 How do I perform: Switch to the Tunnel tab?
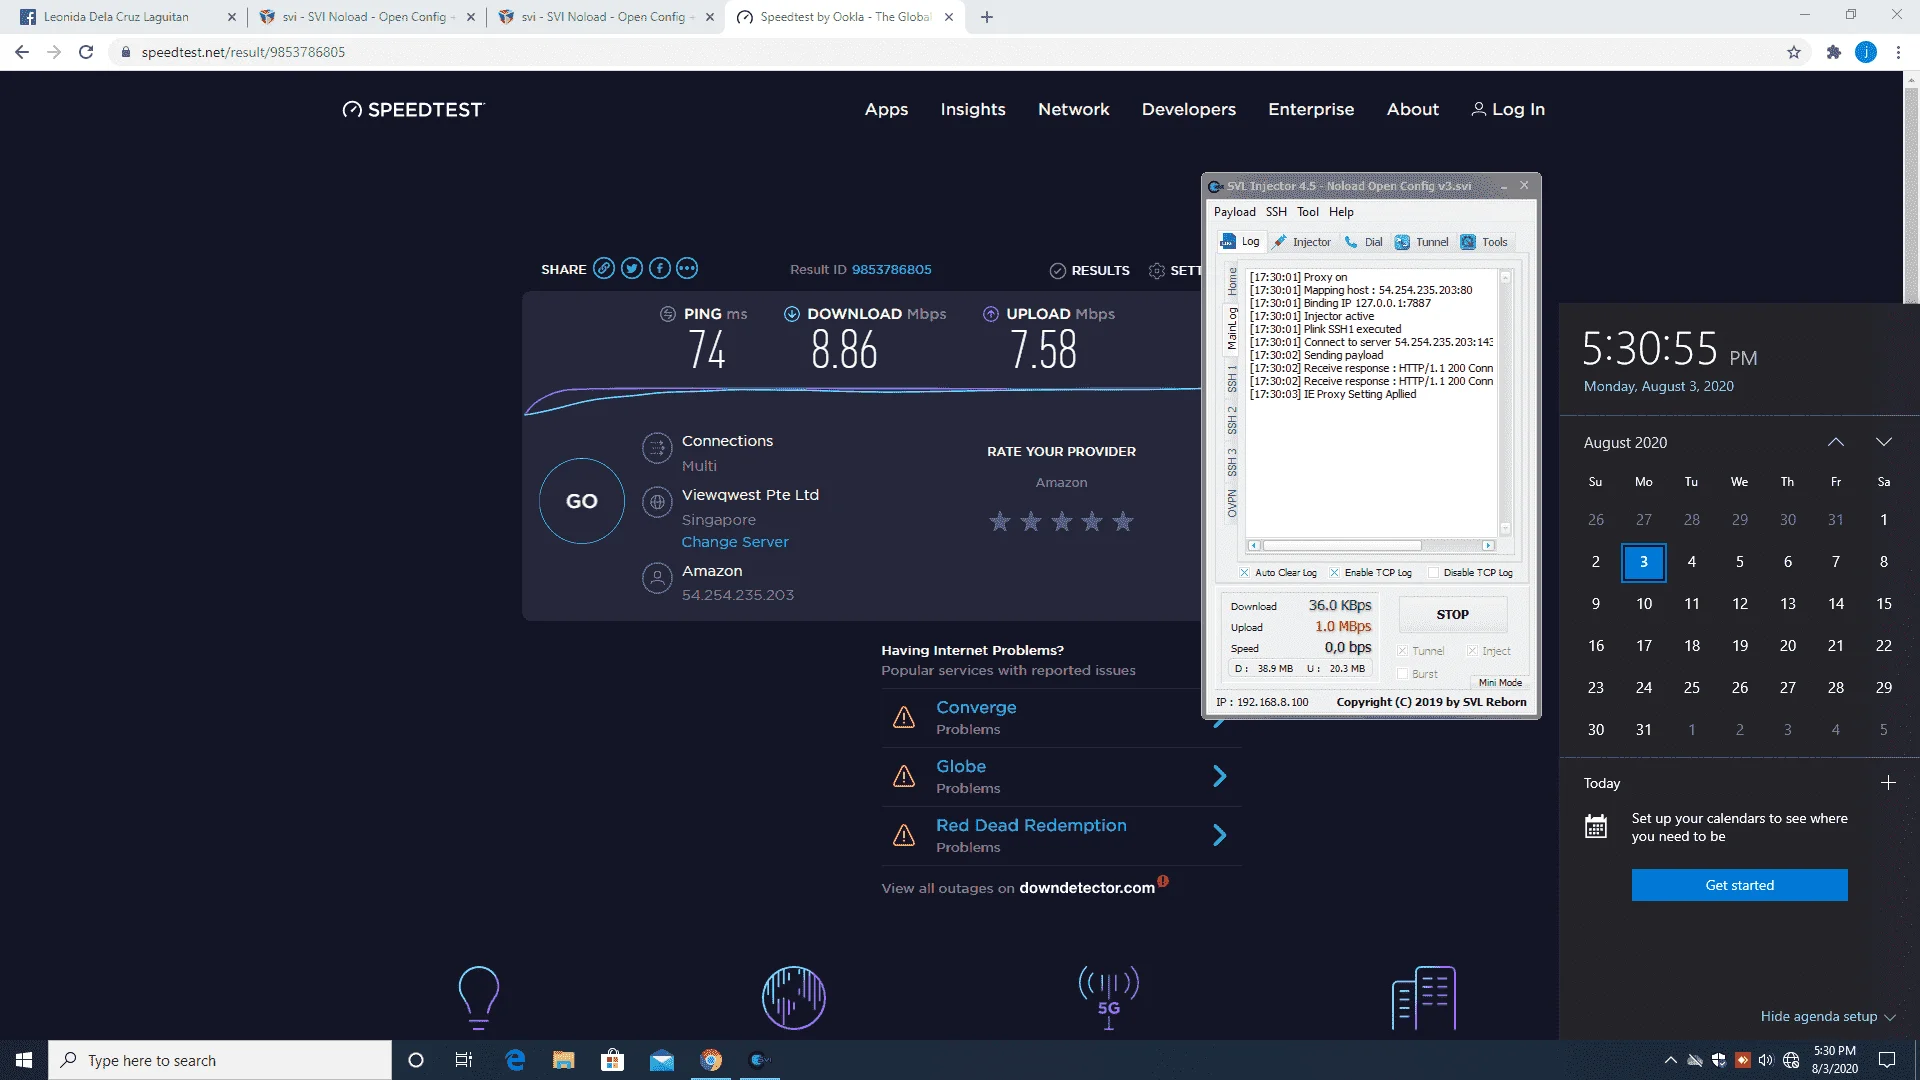pyautogui.click(x=1422, y=242)
